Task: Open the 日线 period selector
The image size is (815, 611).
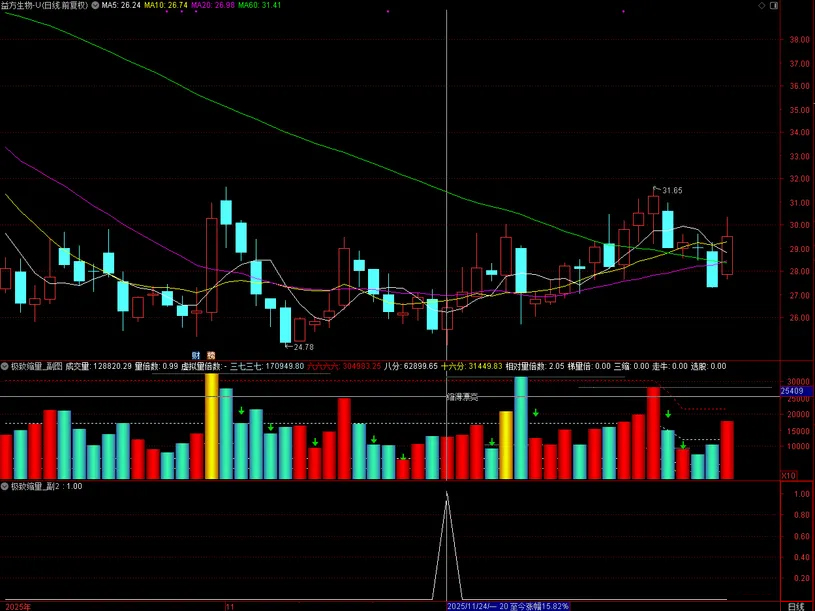Action: click(x=795, y=606)
